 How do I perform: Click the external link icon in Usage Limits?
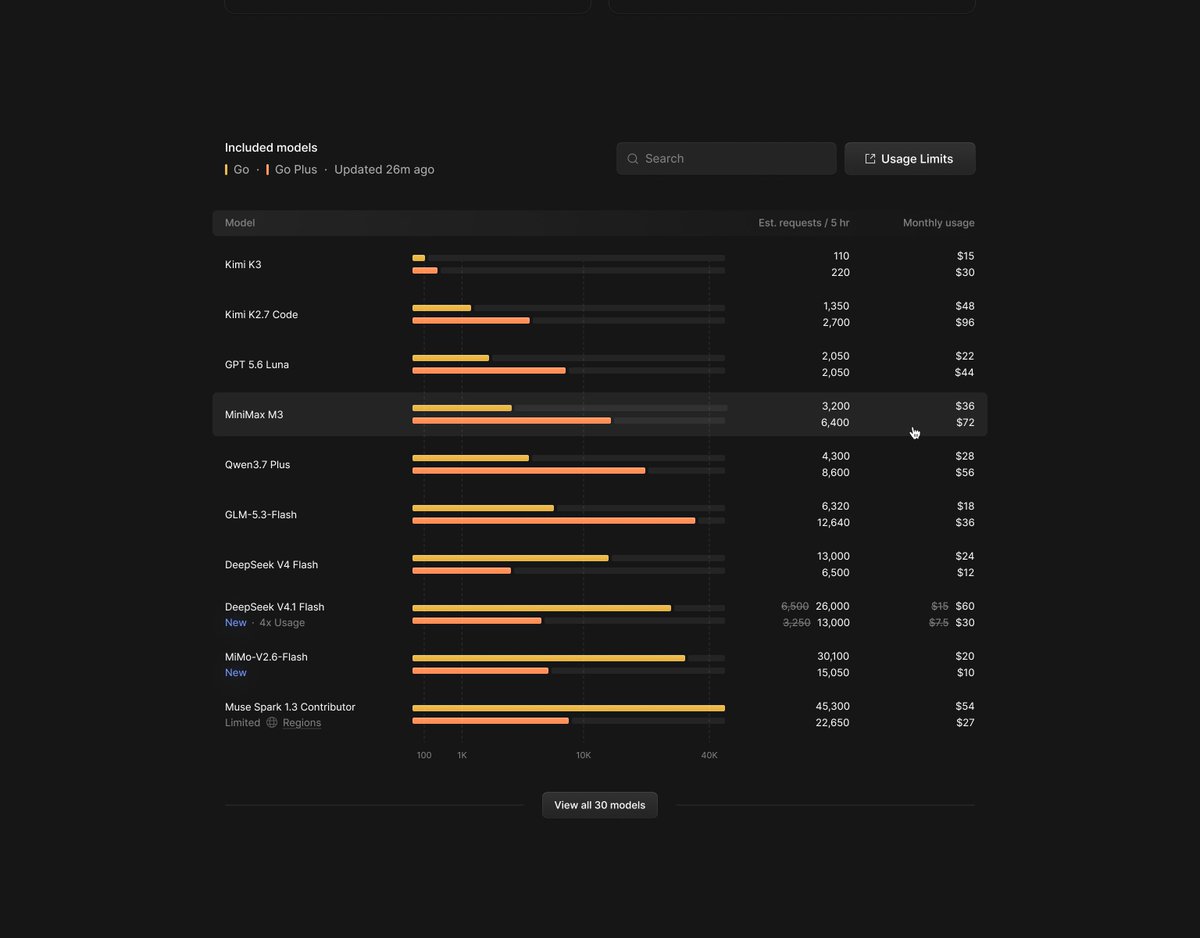coord(870,159)
